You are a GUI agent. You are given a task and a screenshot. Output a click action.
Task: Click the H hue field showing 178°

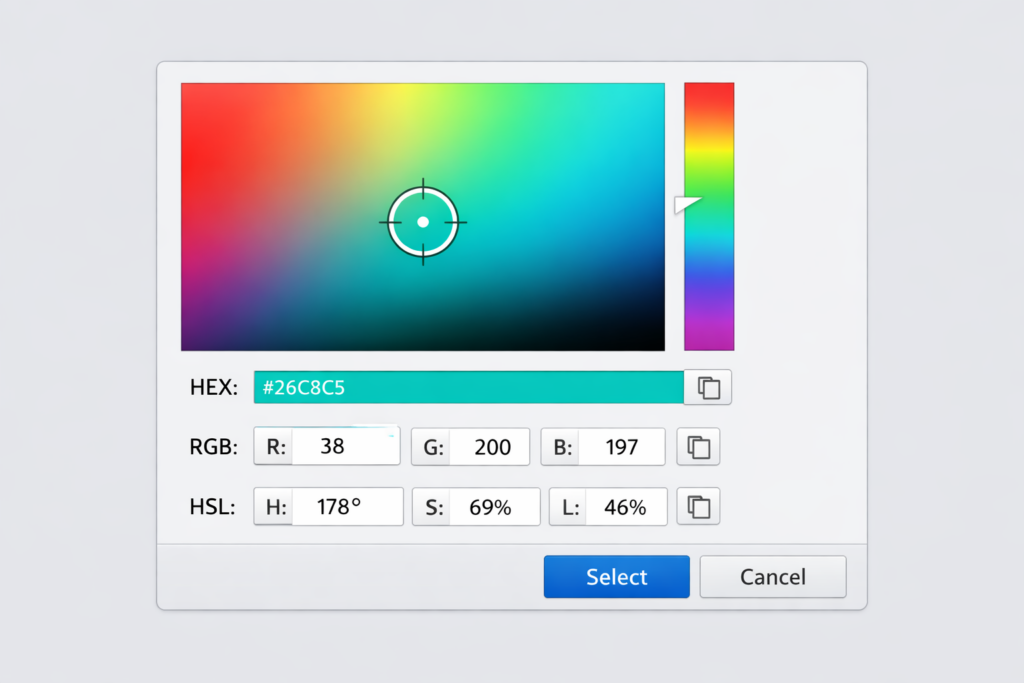tap(346, 507)
